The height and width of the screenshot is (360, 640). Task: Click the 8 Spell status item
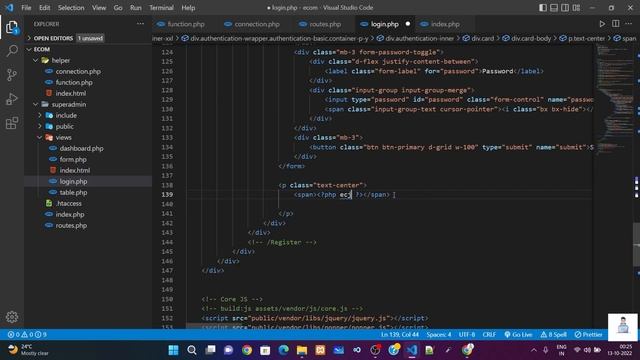pyautogui.click(x=553, y=335)
